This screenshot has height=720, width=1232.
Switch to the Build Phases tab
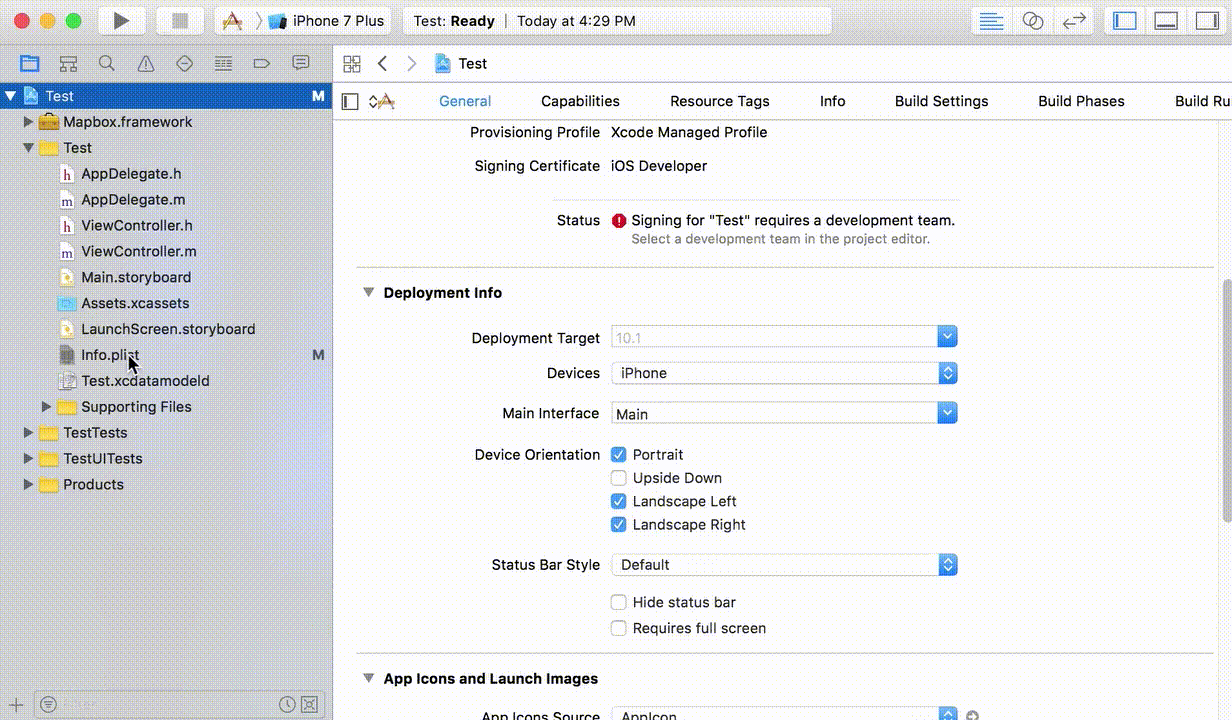[1081, 101]
